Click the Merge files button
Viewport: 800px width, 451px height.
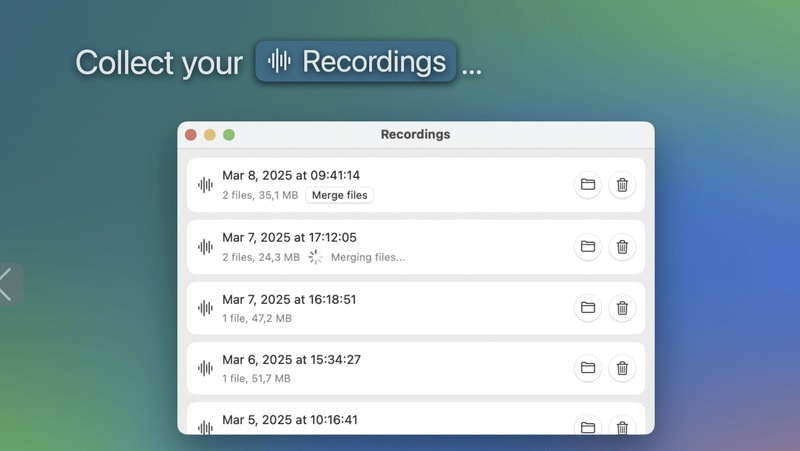pyautogui.click(x=340, y=195)
